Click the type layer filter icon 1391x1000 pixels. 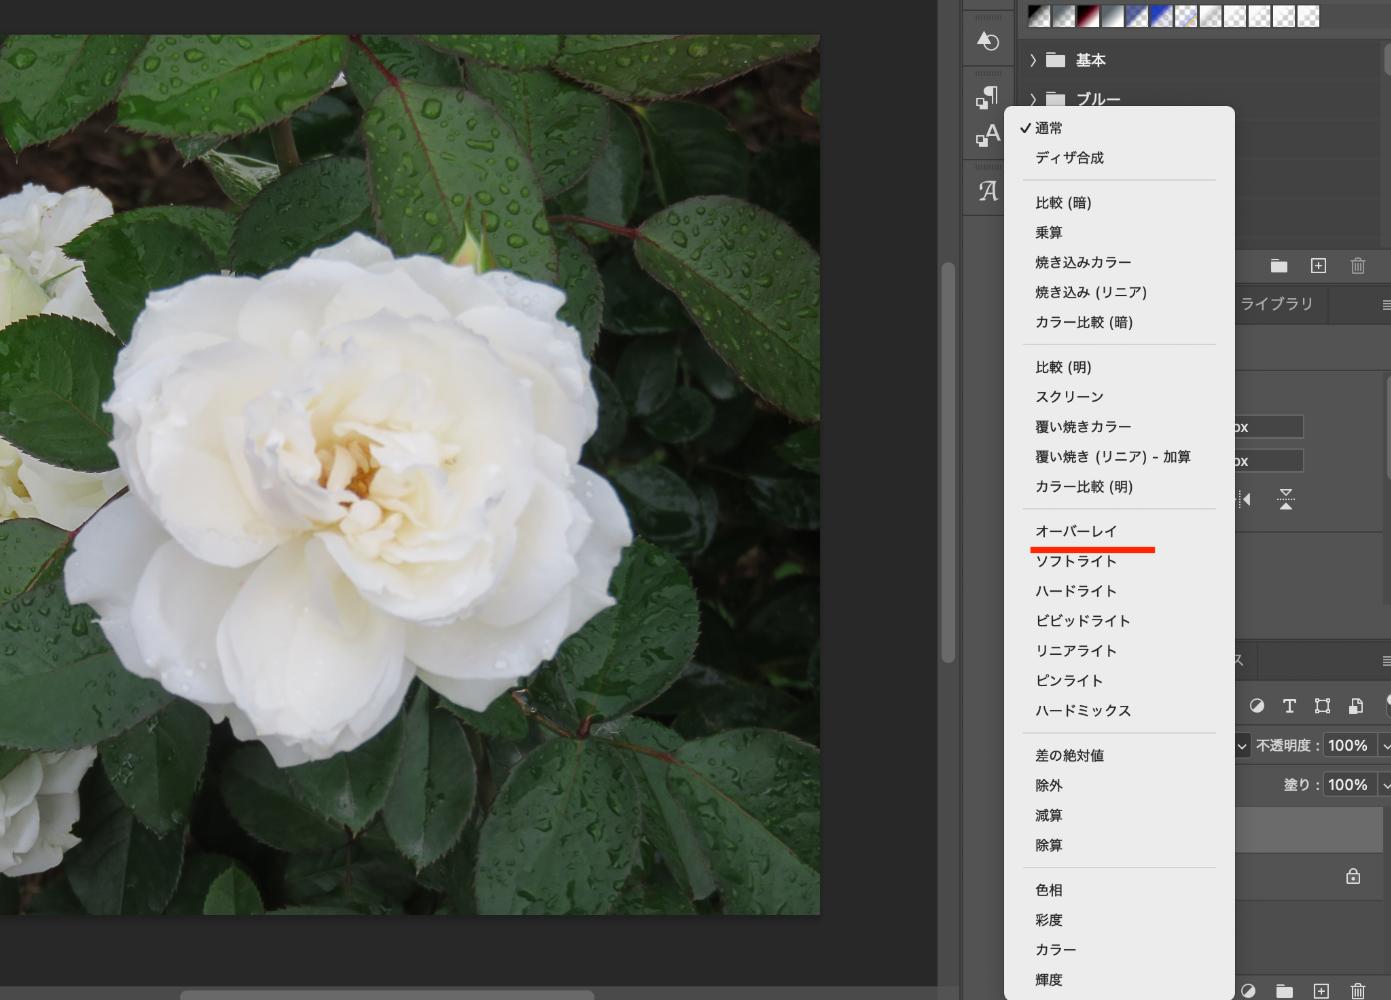pyautogui.click(x=1289, y=706)
